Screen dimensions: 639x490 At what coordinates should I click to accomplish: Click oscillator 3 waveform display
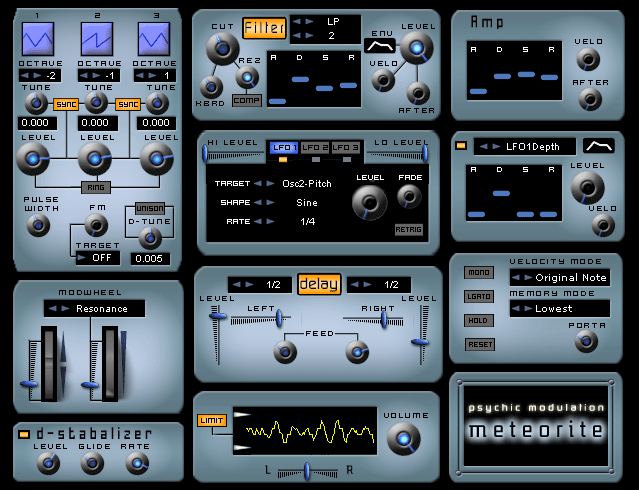pyautogui.click(x=154, y=39)
